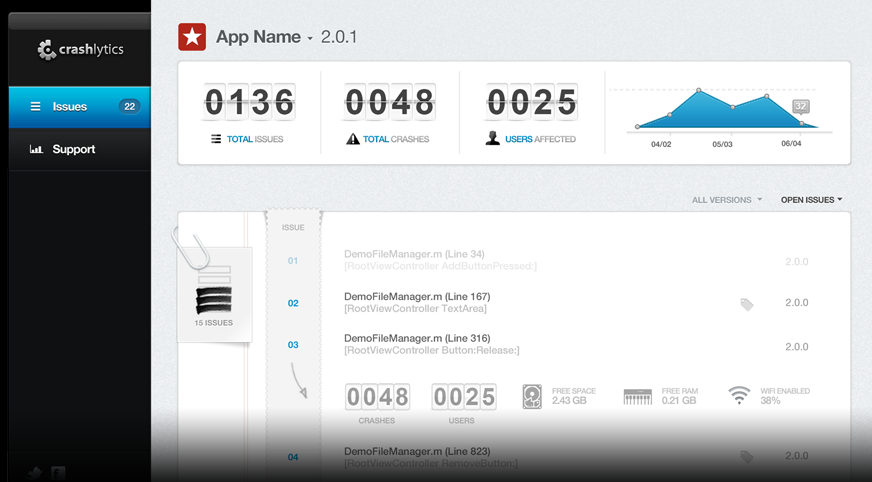Select issue number 03
The width and height of the screenshot is (872, 482).
pos(293,345)
